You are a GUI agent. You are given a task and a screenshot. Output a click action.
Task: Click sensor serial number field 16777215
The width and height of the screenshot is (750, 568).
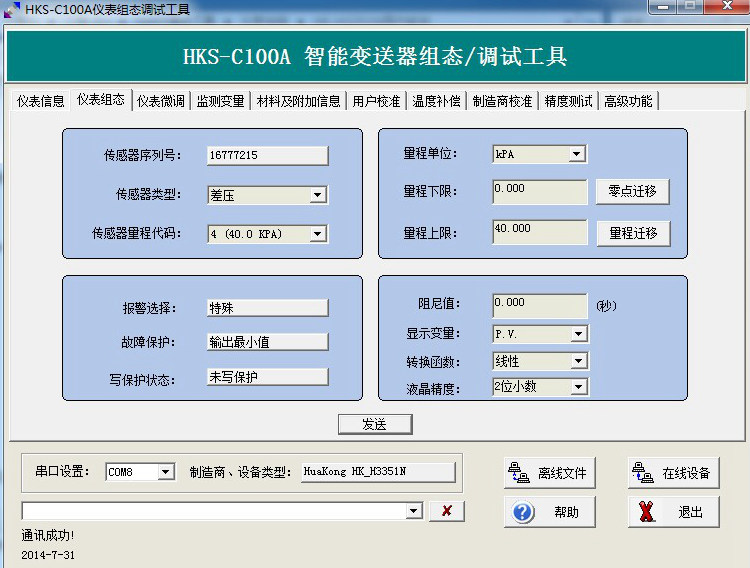268,156
